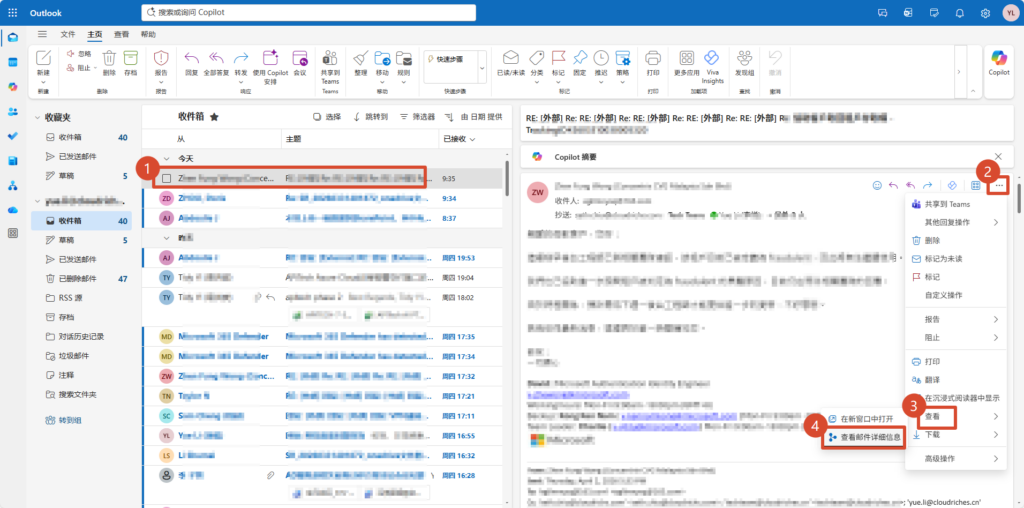Click the 打印 (Print) icon in ribbon
This screenshot has width=1024, height=508.
coord(653,58)
